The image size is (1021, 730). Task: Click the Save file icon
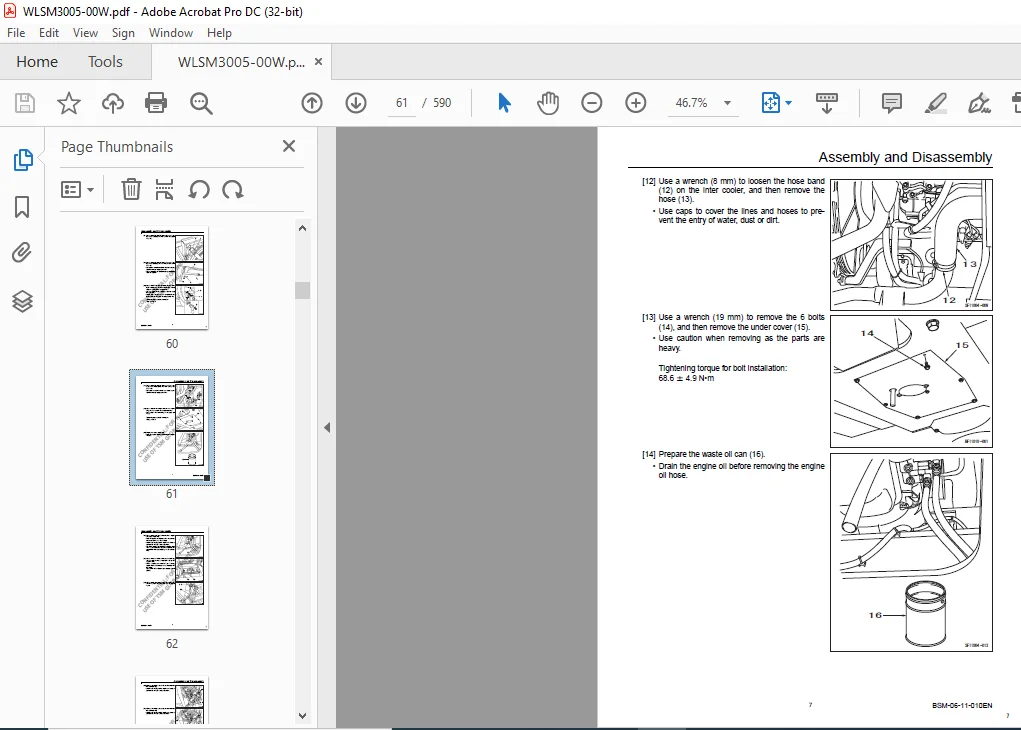(x=25, y=103)
